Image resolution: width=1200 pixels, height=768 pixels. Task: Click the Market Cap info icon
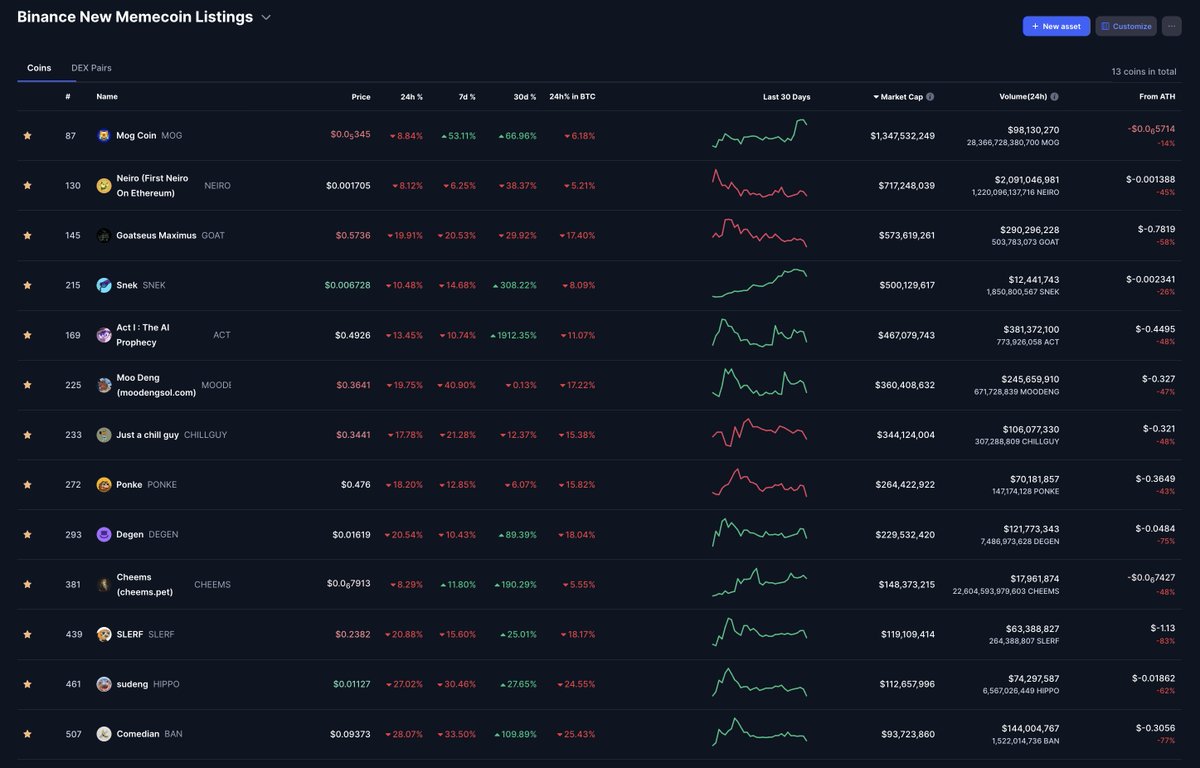point(930,97)
